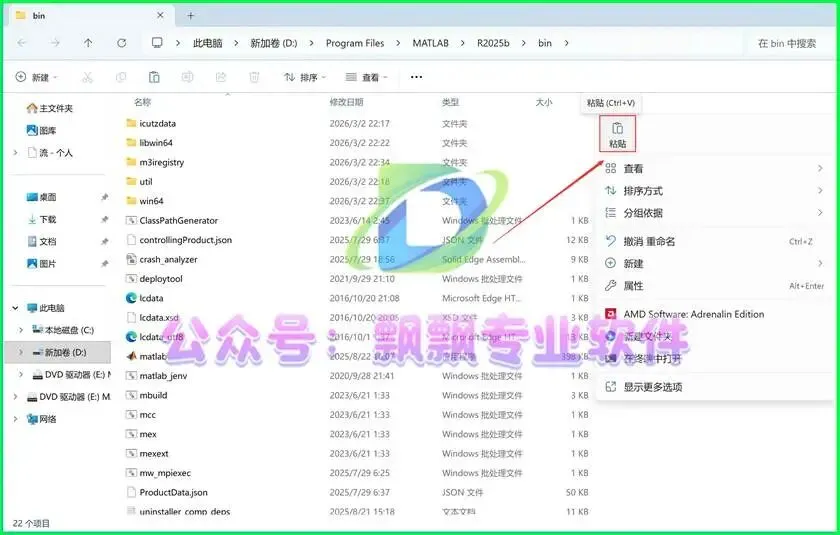Click the Cut scissors toolbar icon
Screen dimensions: 840x535
87,78
